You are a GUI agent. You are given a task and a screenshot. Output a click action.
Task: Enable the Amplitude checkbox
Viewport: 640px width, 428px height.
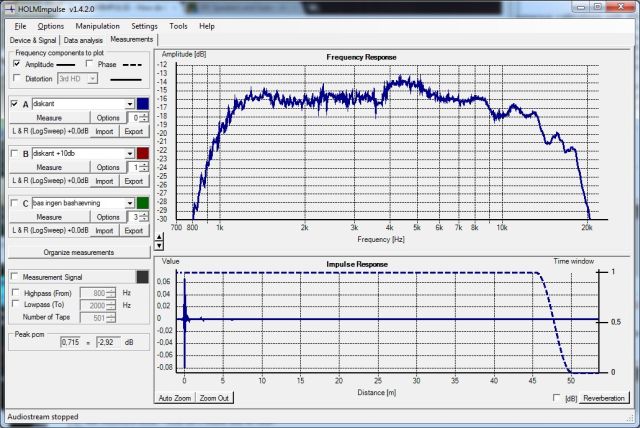(x=17, y=64)
